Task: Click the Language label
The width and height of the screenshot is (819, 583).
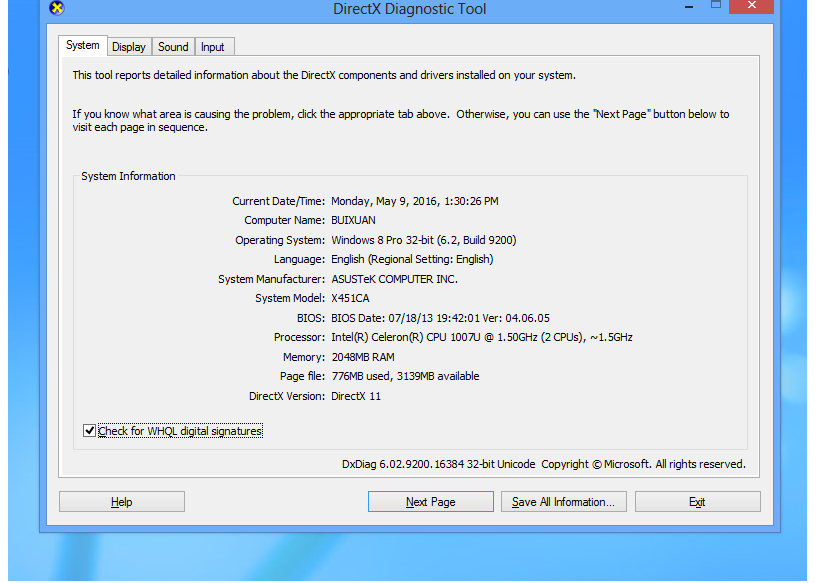Action: 299,260
